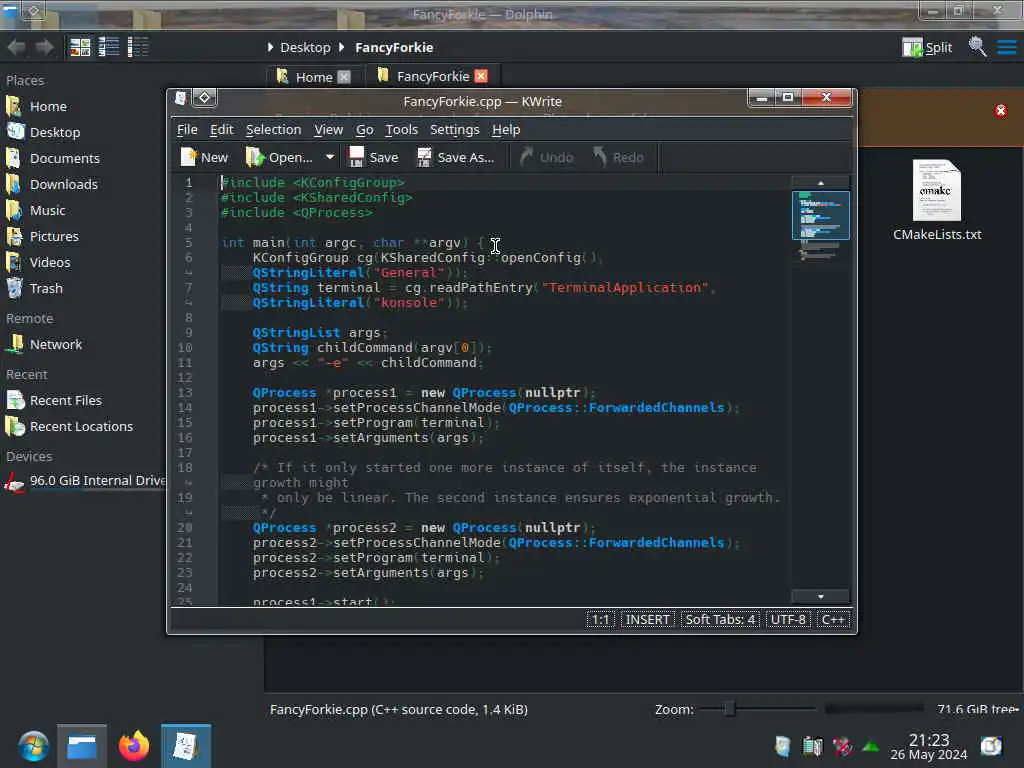Select the FancyForkie tab in Dolphin

[x=432, y=76]
